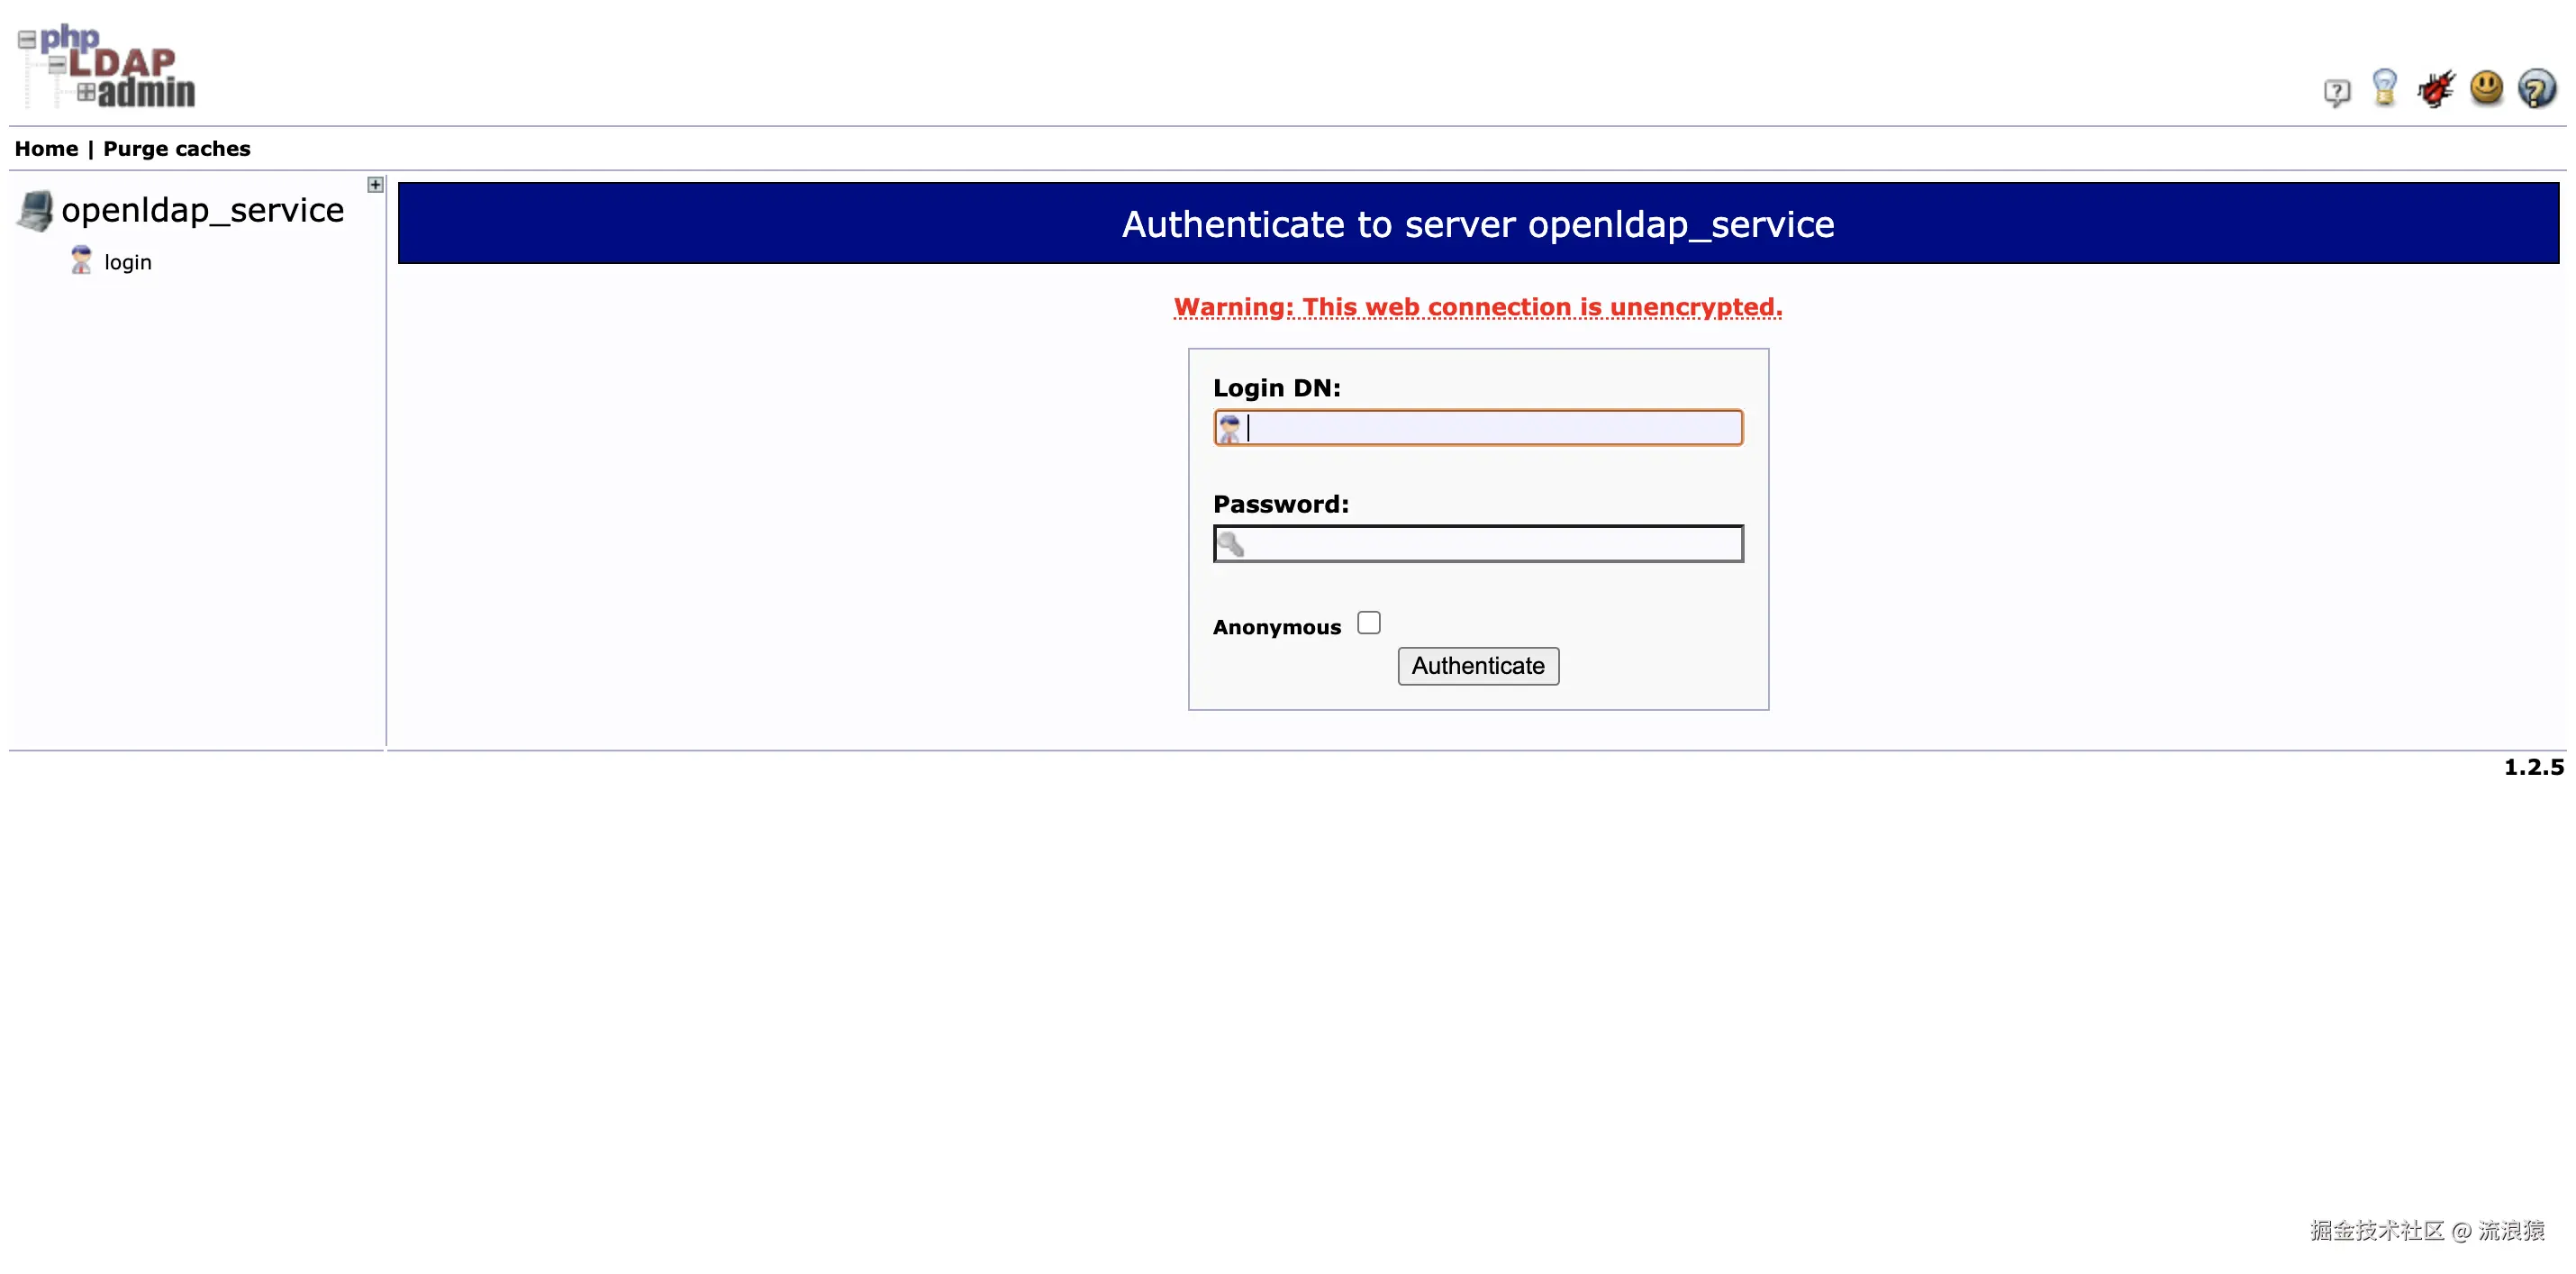Click the openldap_service server computer icon
The image size is (2576, 1274).
click(36, 211)
